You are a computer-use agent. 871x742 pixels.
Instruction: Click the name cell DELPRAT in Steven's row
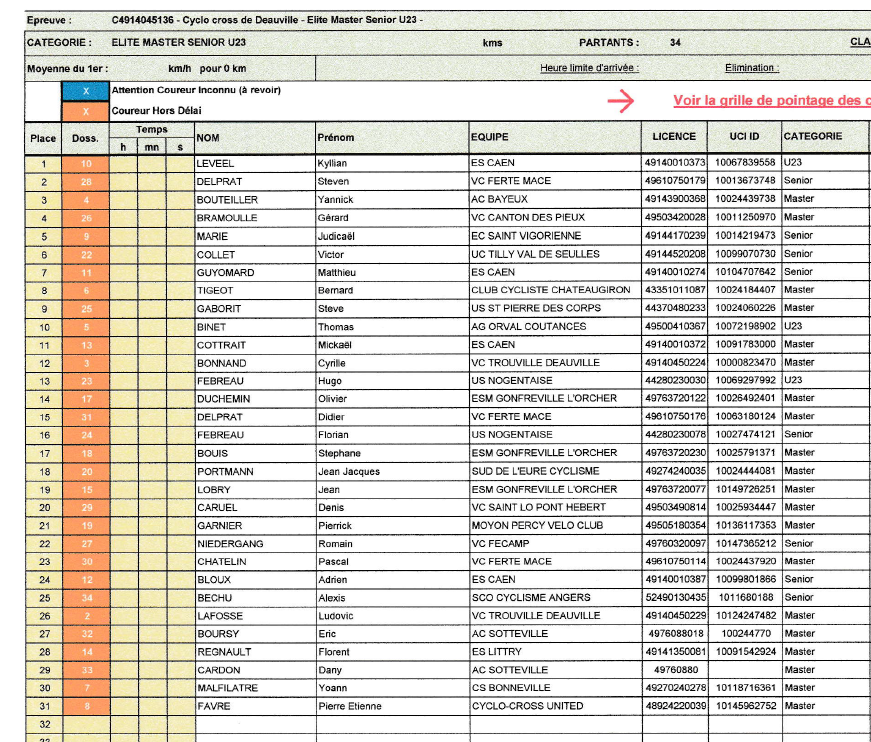click(x=255, y=182)
